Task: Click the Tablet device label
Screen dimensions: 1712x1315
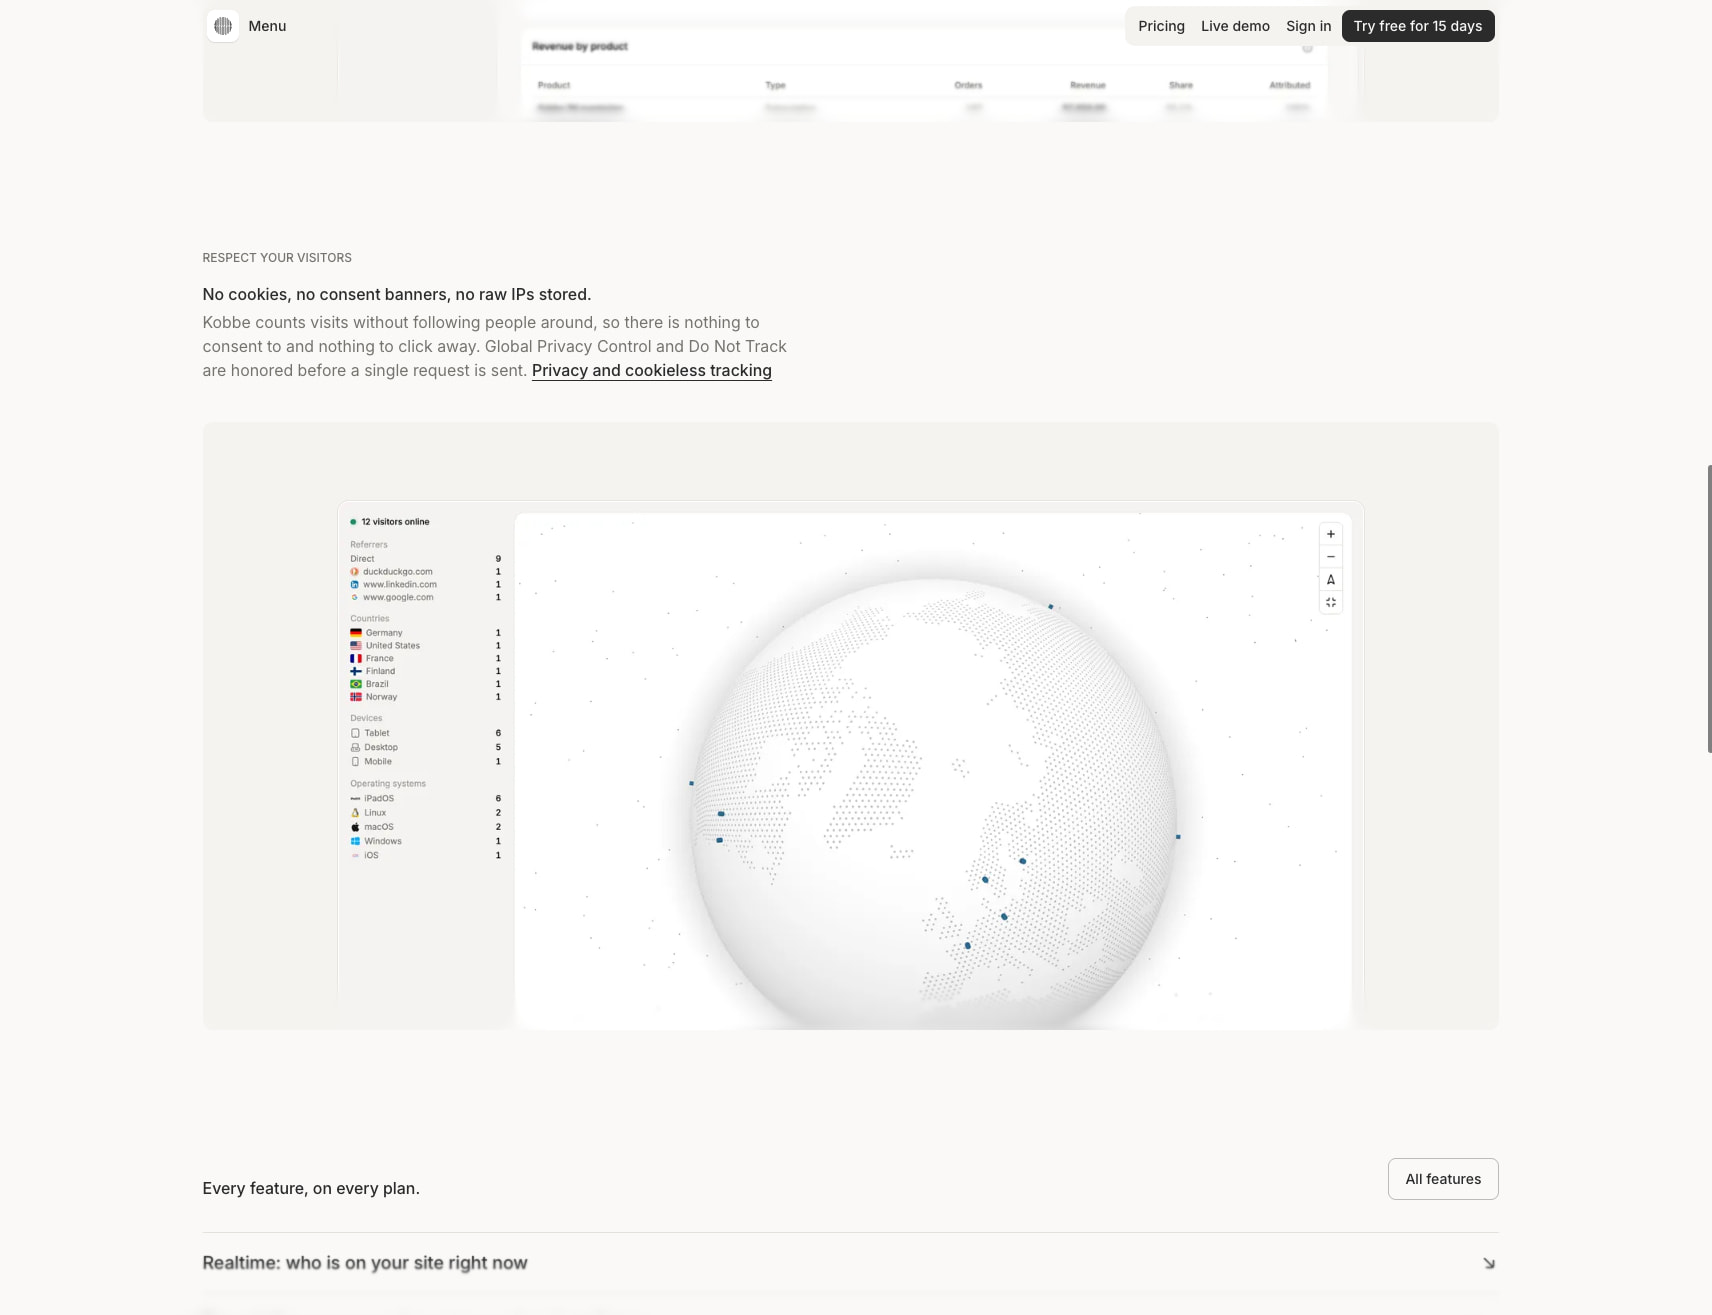Action: pyautogui.click(x=377, y=733)
